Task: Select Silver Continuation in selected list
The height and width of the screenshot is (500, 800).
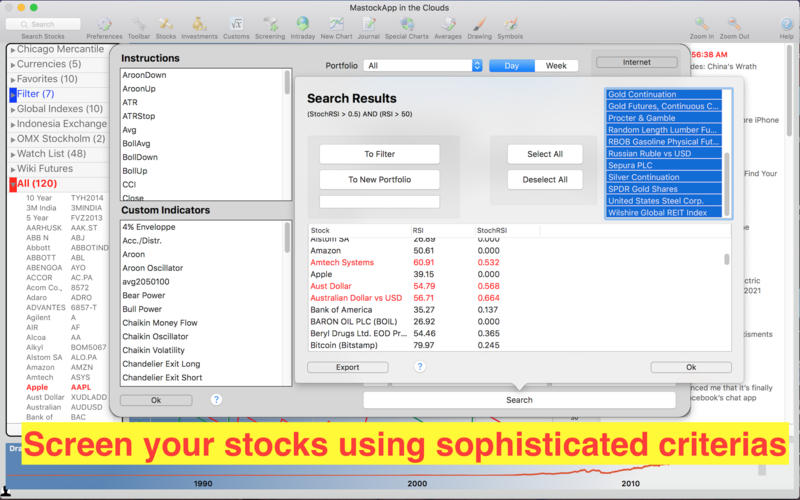Action: (664, 177)
